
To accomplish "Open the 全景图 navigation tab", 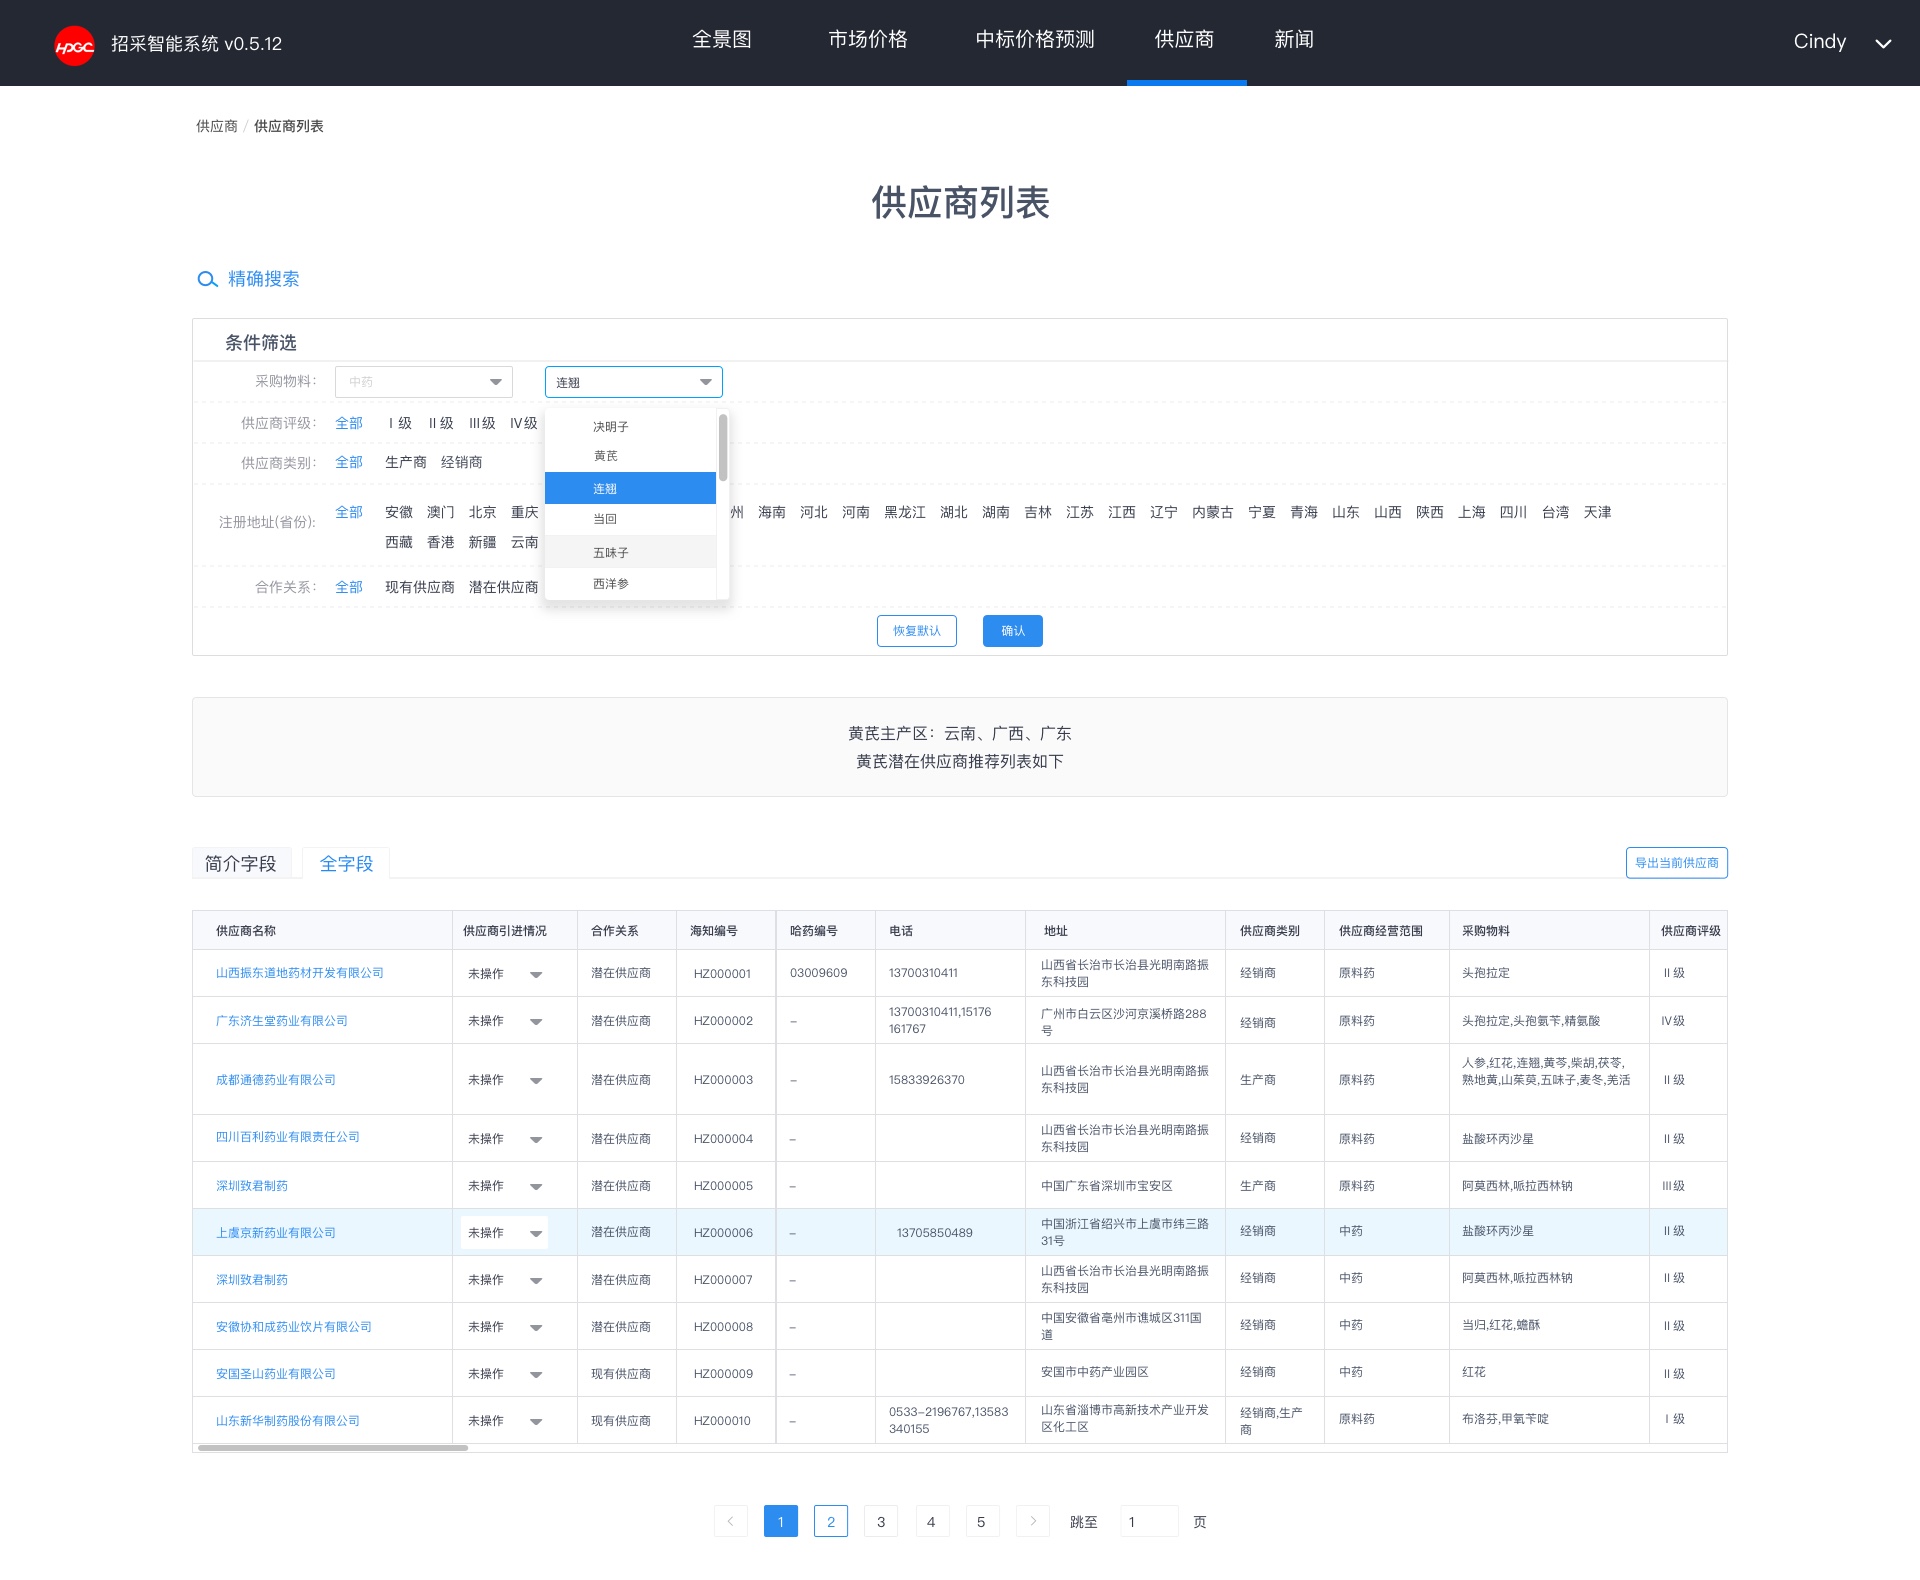I will point(722,40).
